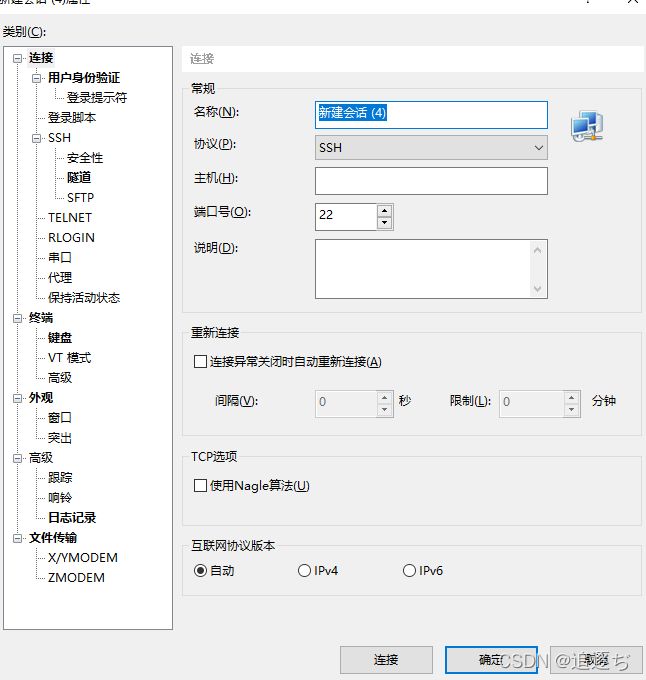Image resolution: width=646 pixels, height=680 pixels.
Task: Collapse the 终端 tree node
Action: (x=17, y=318)
